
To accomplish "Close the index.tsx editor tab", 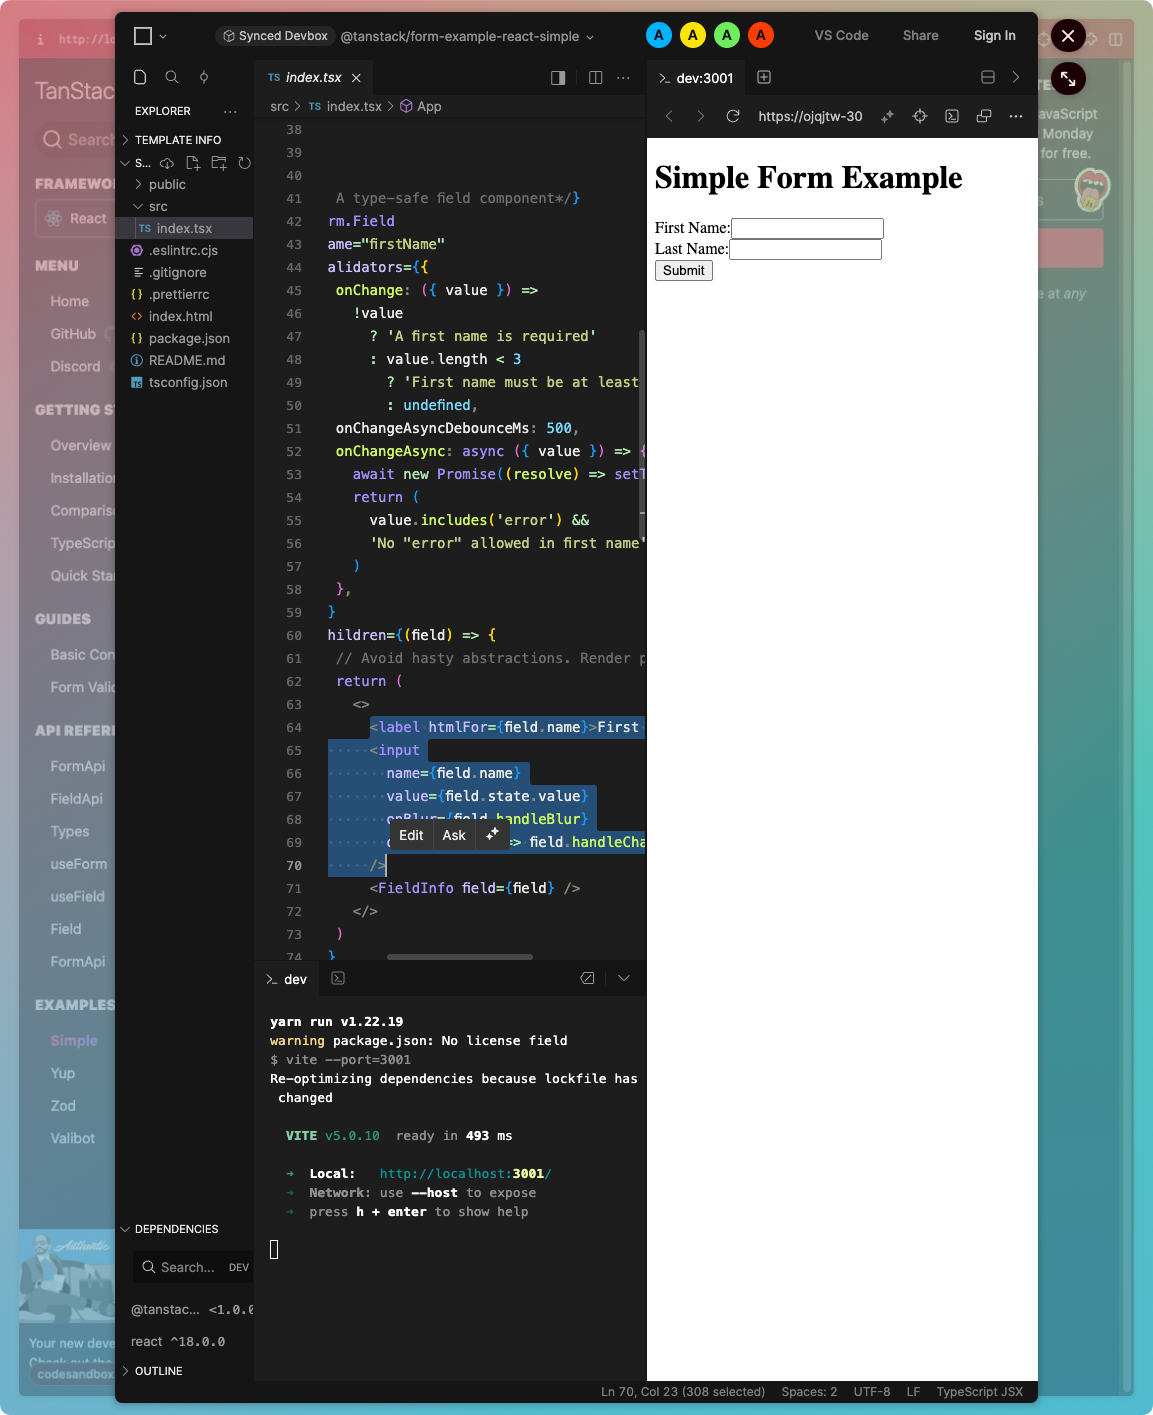I will [x=356, y=78].
